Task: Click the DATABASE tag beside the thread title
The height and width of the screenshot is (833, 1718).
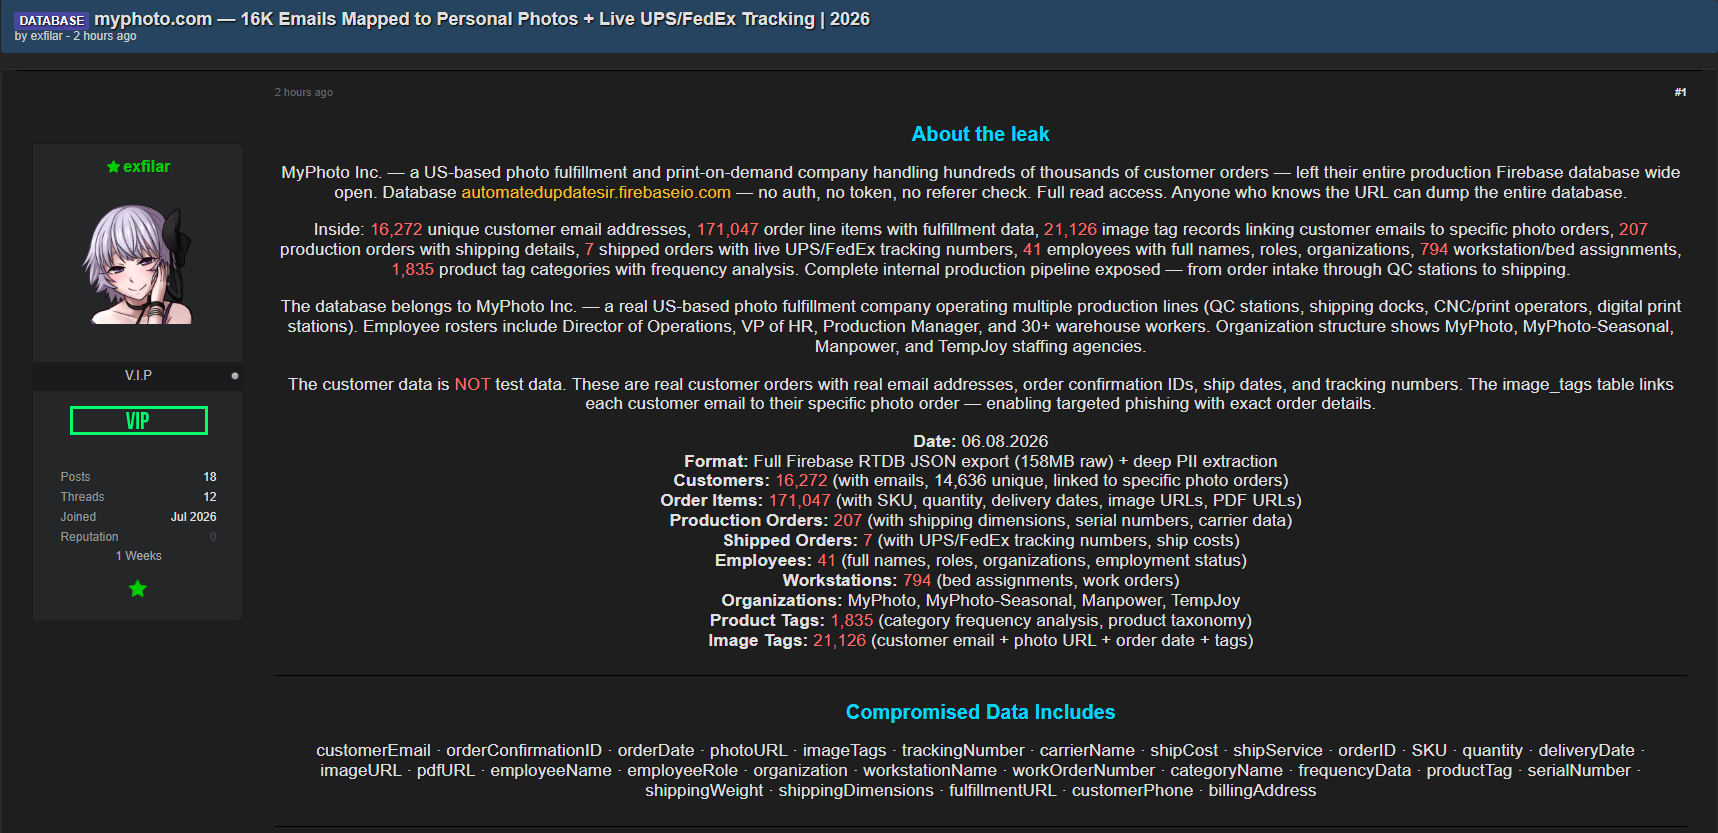Action: click(x=52, y=20)
